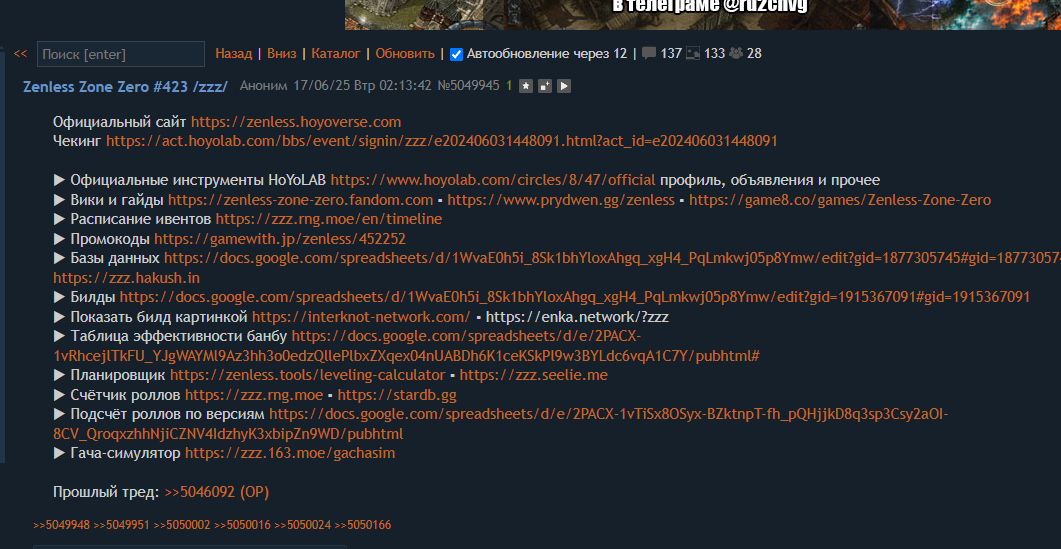Open the zenless-zone-zero.fandom.com wiki link
1061x549 pixels.
[x=300, y=200]
